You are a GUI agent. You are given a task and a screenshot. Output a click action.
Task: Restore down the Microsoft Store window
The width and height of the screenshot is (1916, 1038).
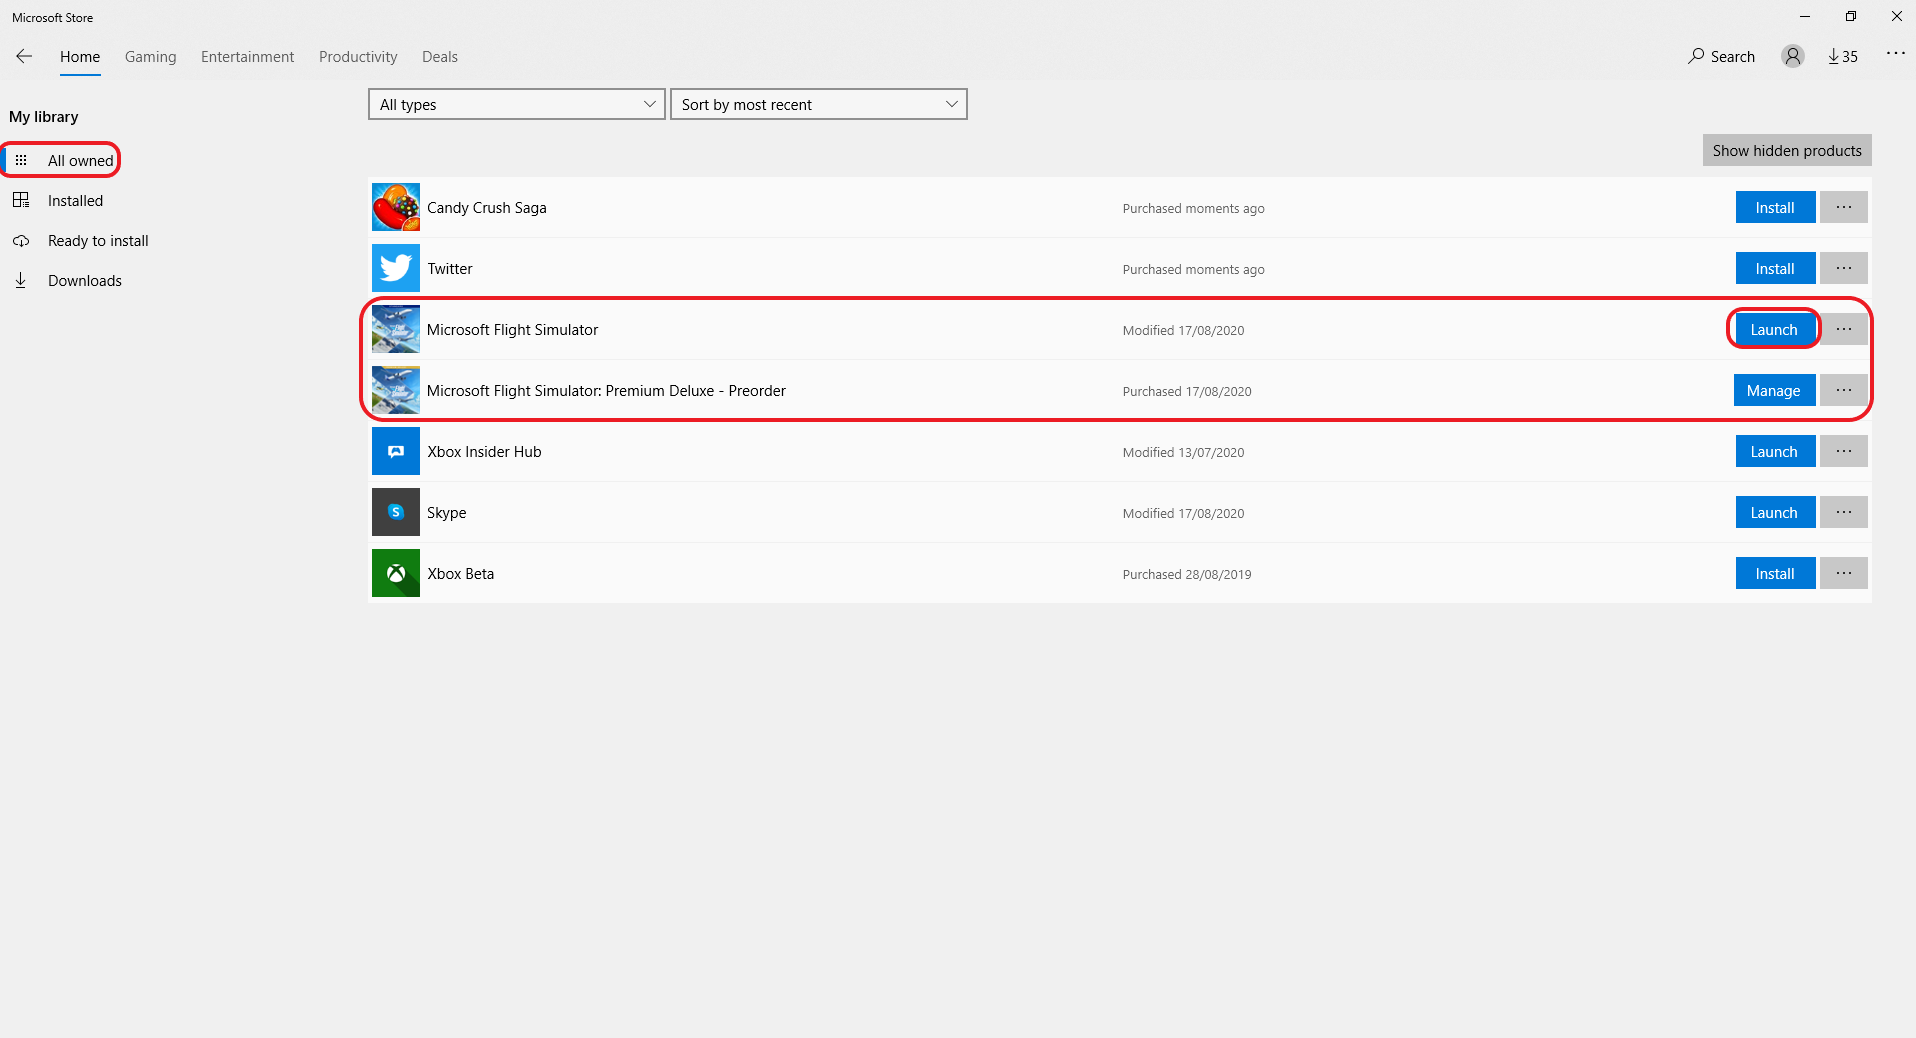1851,17
